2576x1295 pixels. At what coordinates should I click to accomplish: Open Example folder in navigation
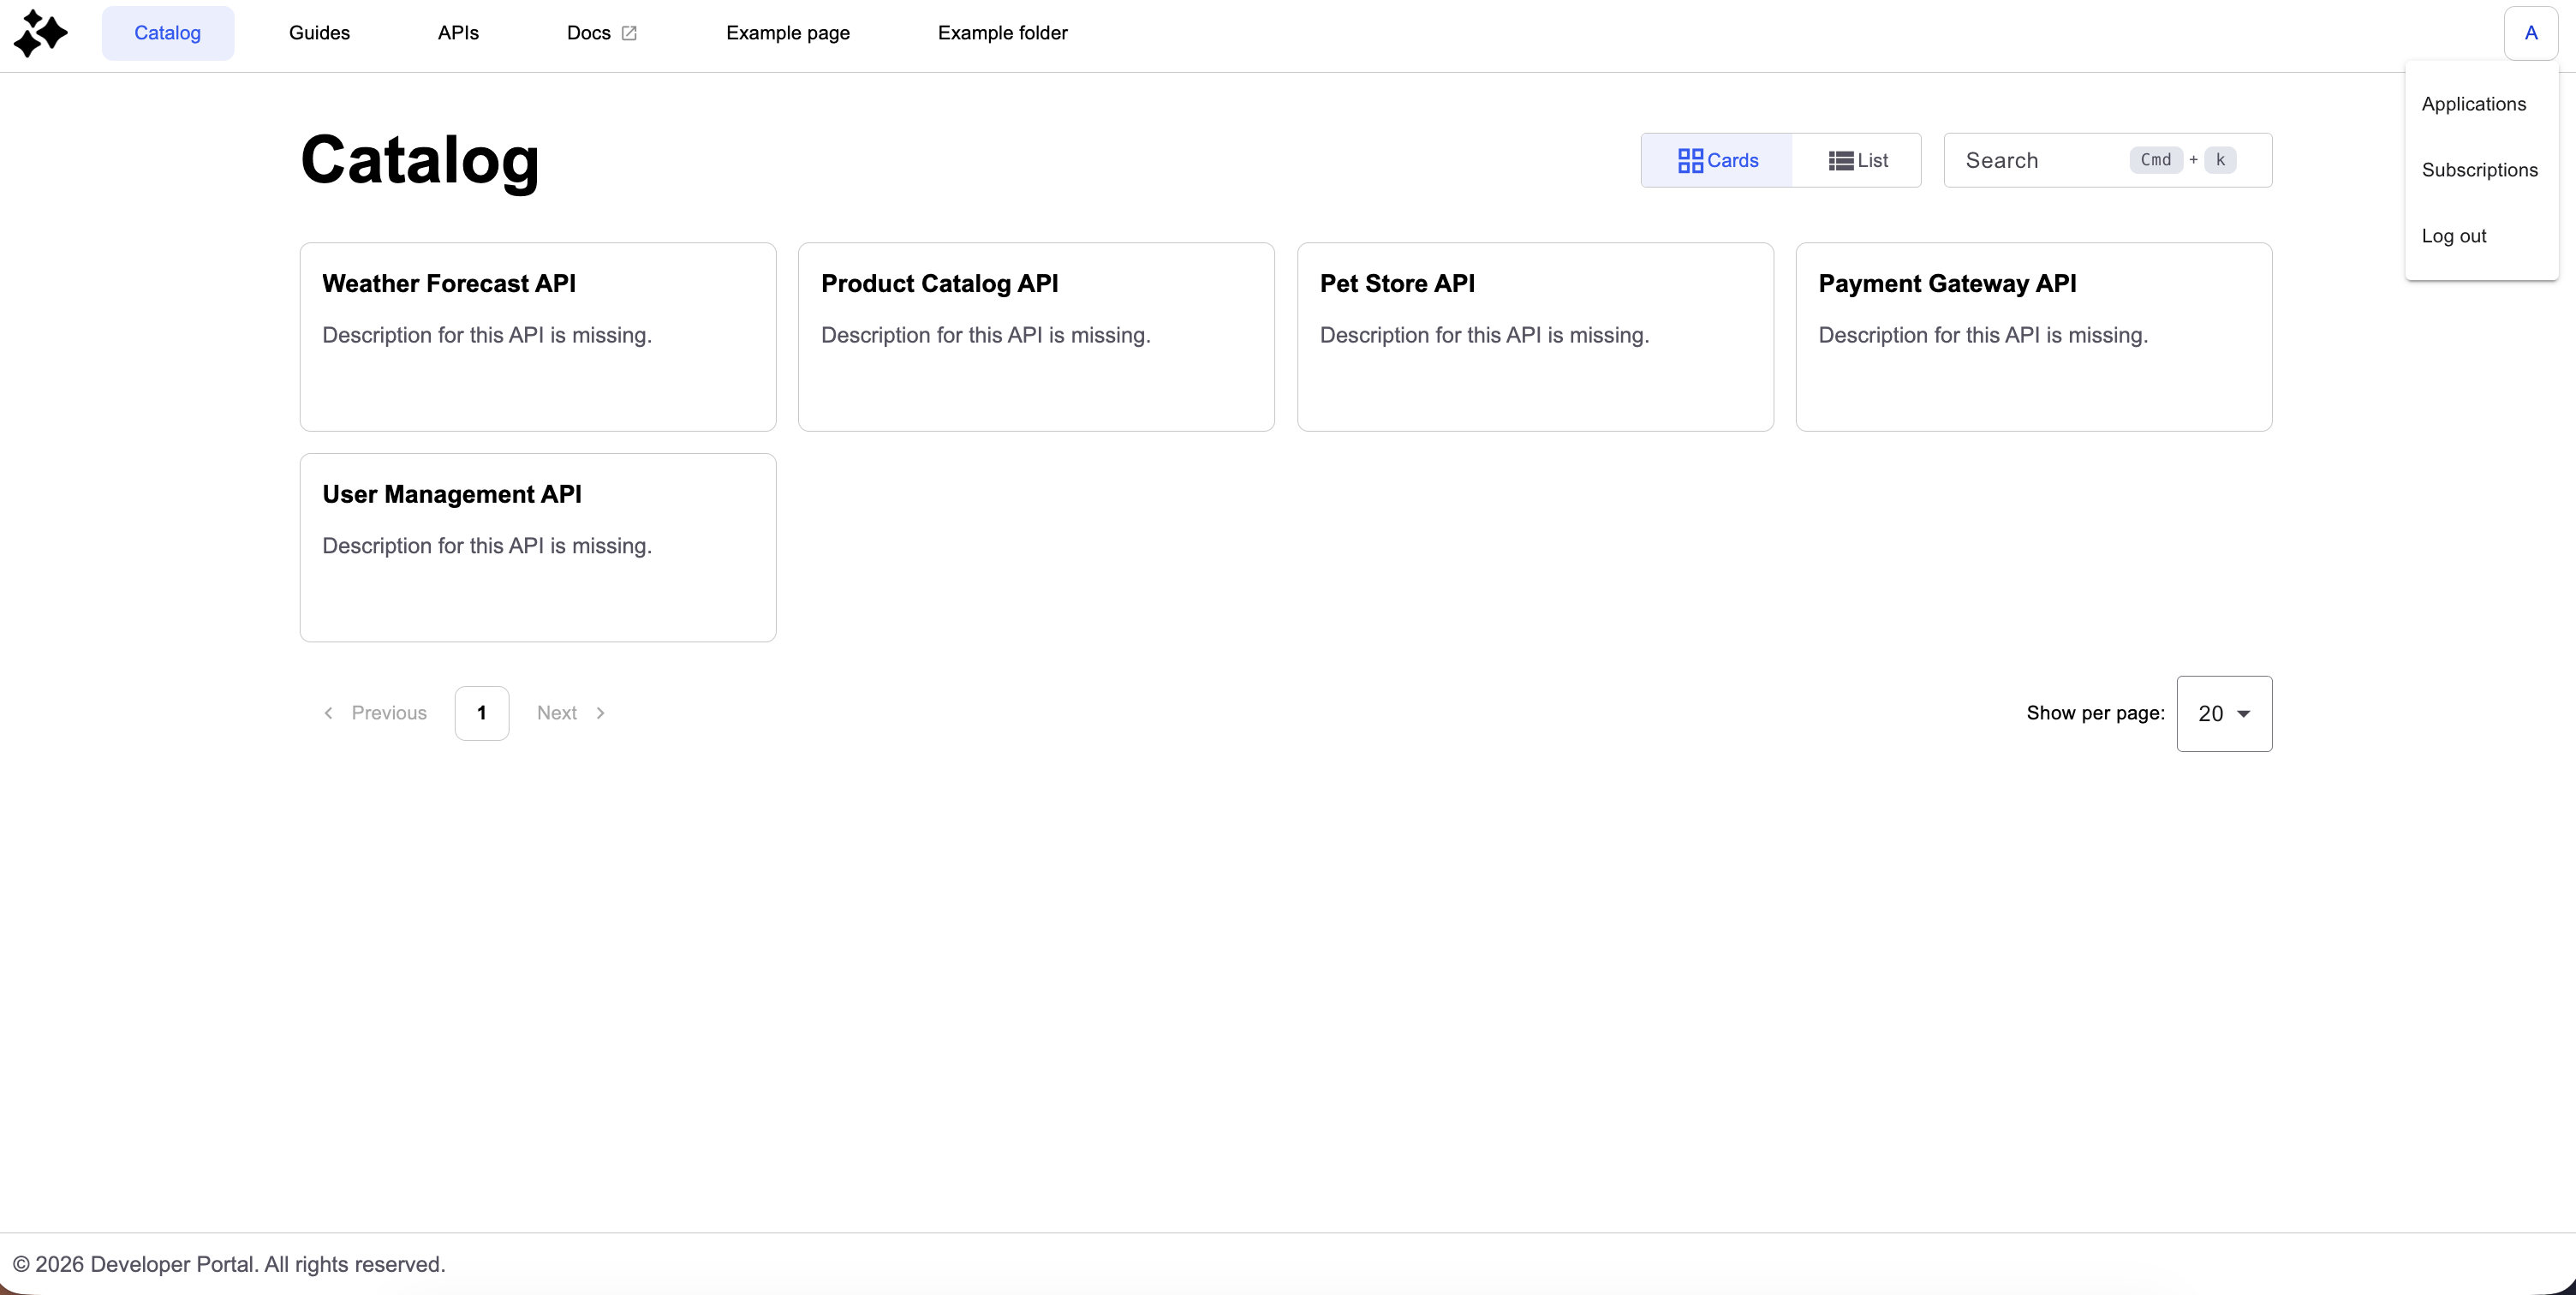click(x=1002, y=33)
